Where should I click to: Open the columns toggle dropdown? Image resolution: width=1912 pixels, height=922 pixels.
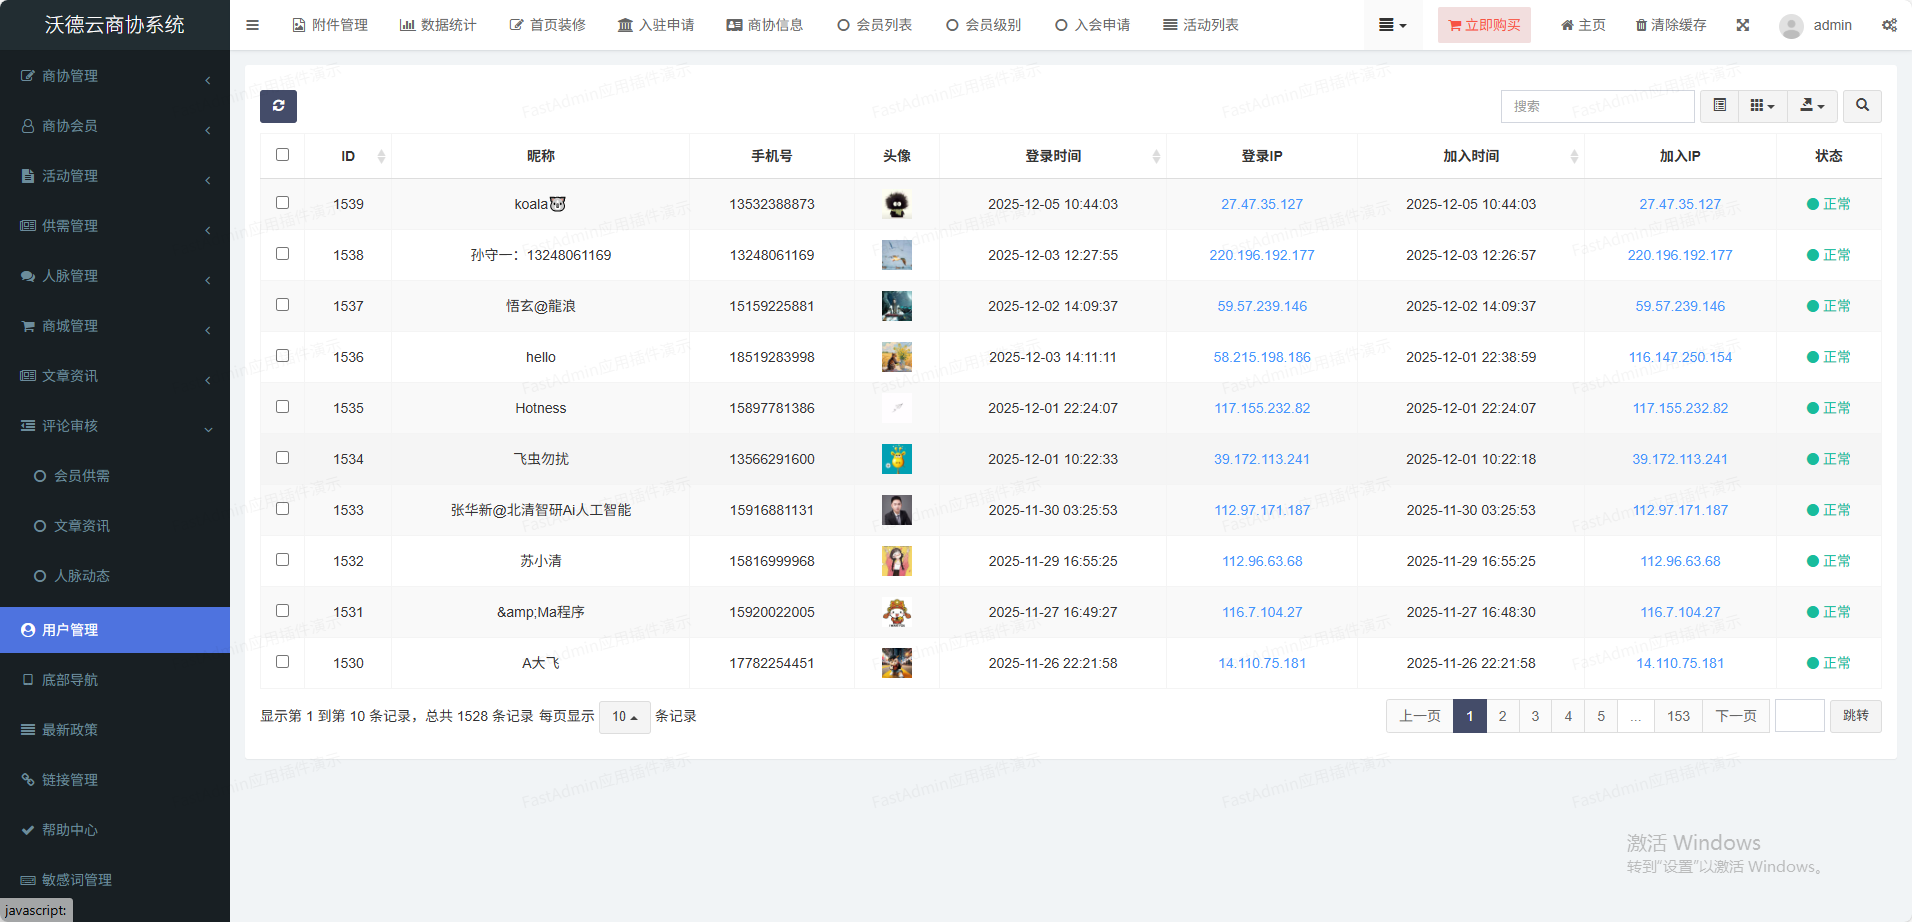pos(1762,106)
